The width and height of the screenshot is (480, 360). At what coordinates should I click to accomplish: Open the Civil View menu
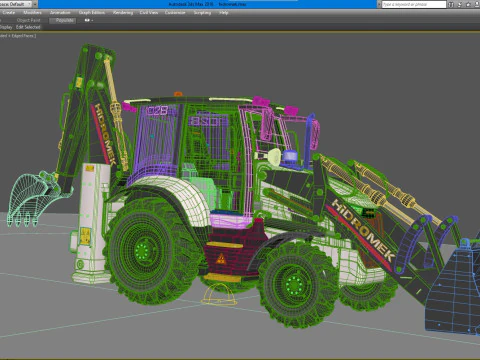149,13
